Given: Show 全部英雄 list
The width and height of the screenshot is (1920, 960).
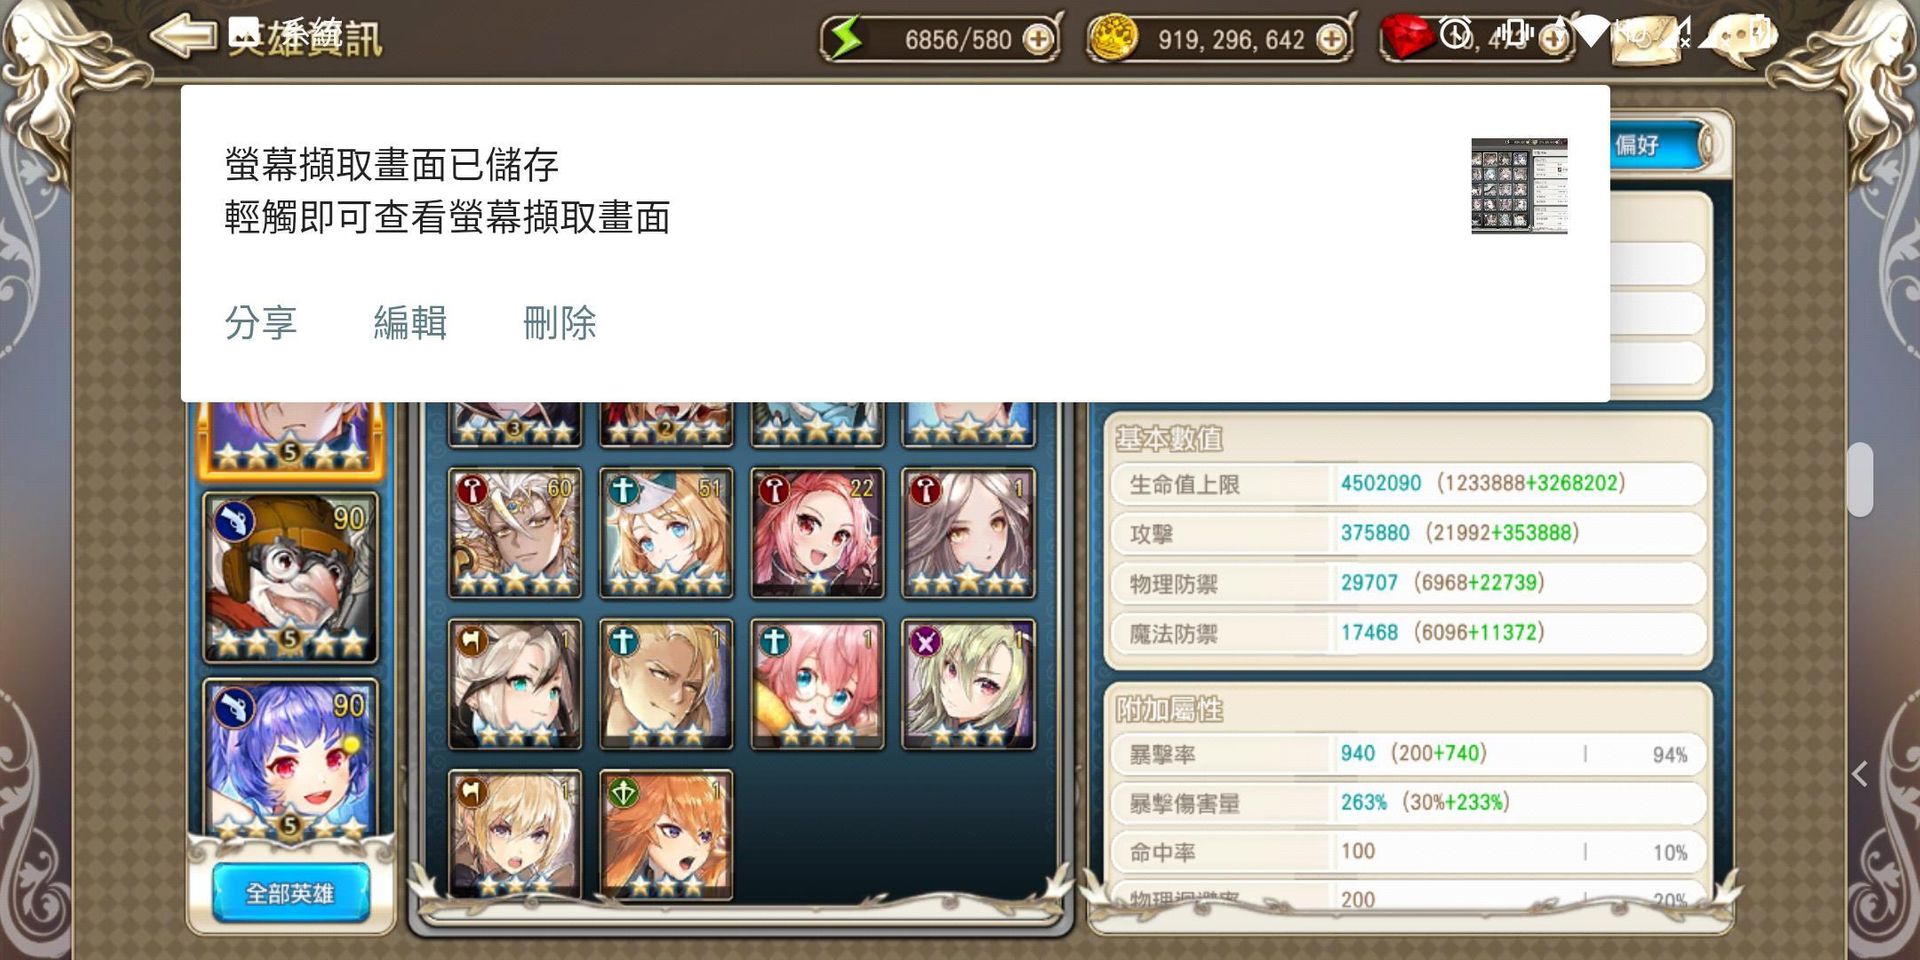Looking at the screenshot, I should point(290,893).
